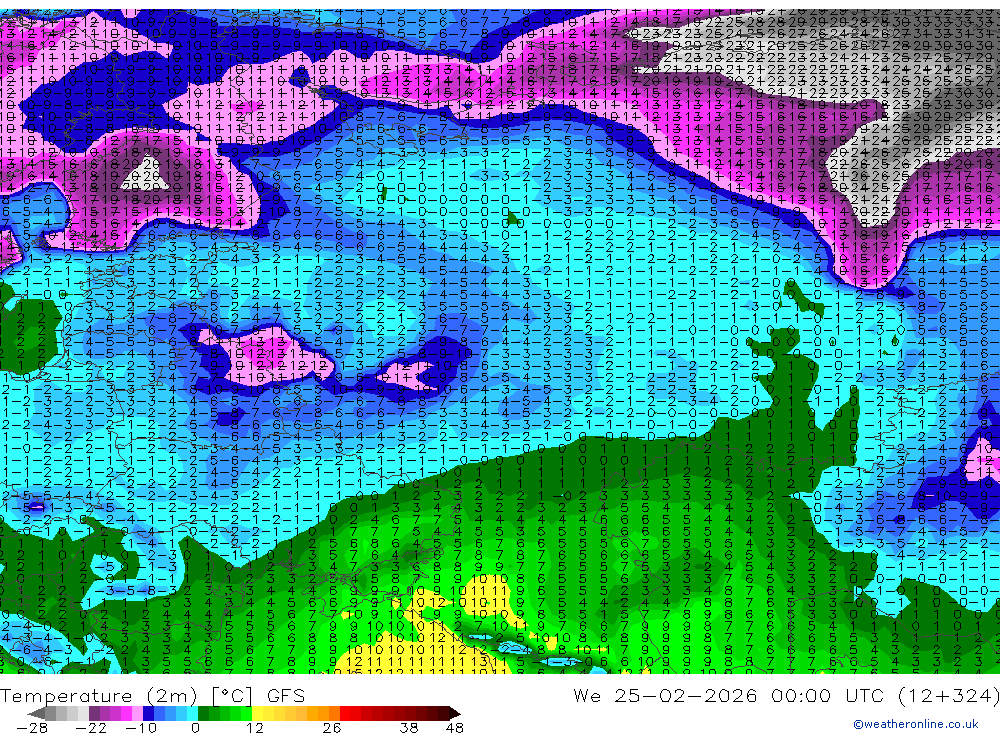Click the '26' legend value
This screenshot has width=1000, height=733.
(331, 728)
